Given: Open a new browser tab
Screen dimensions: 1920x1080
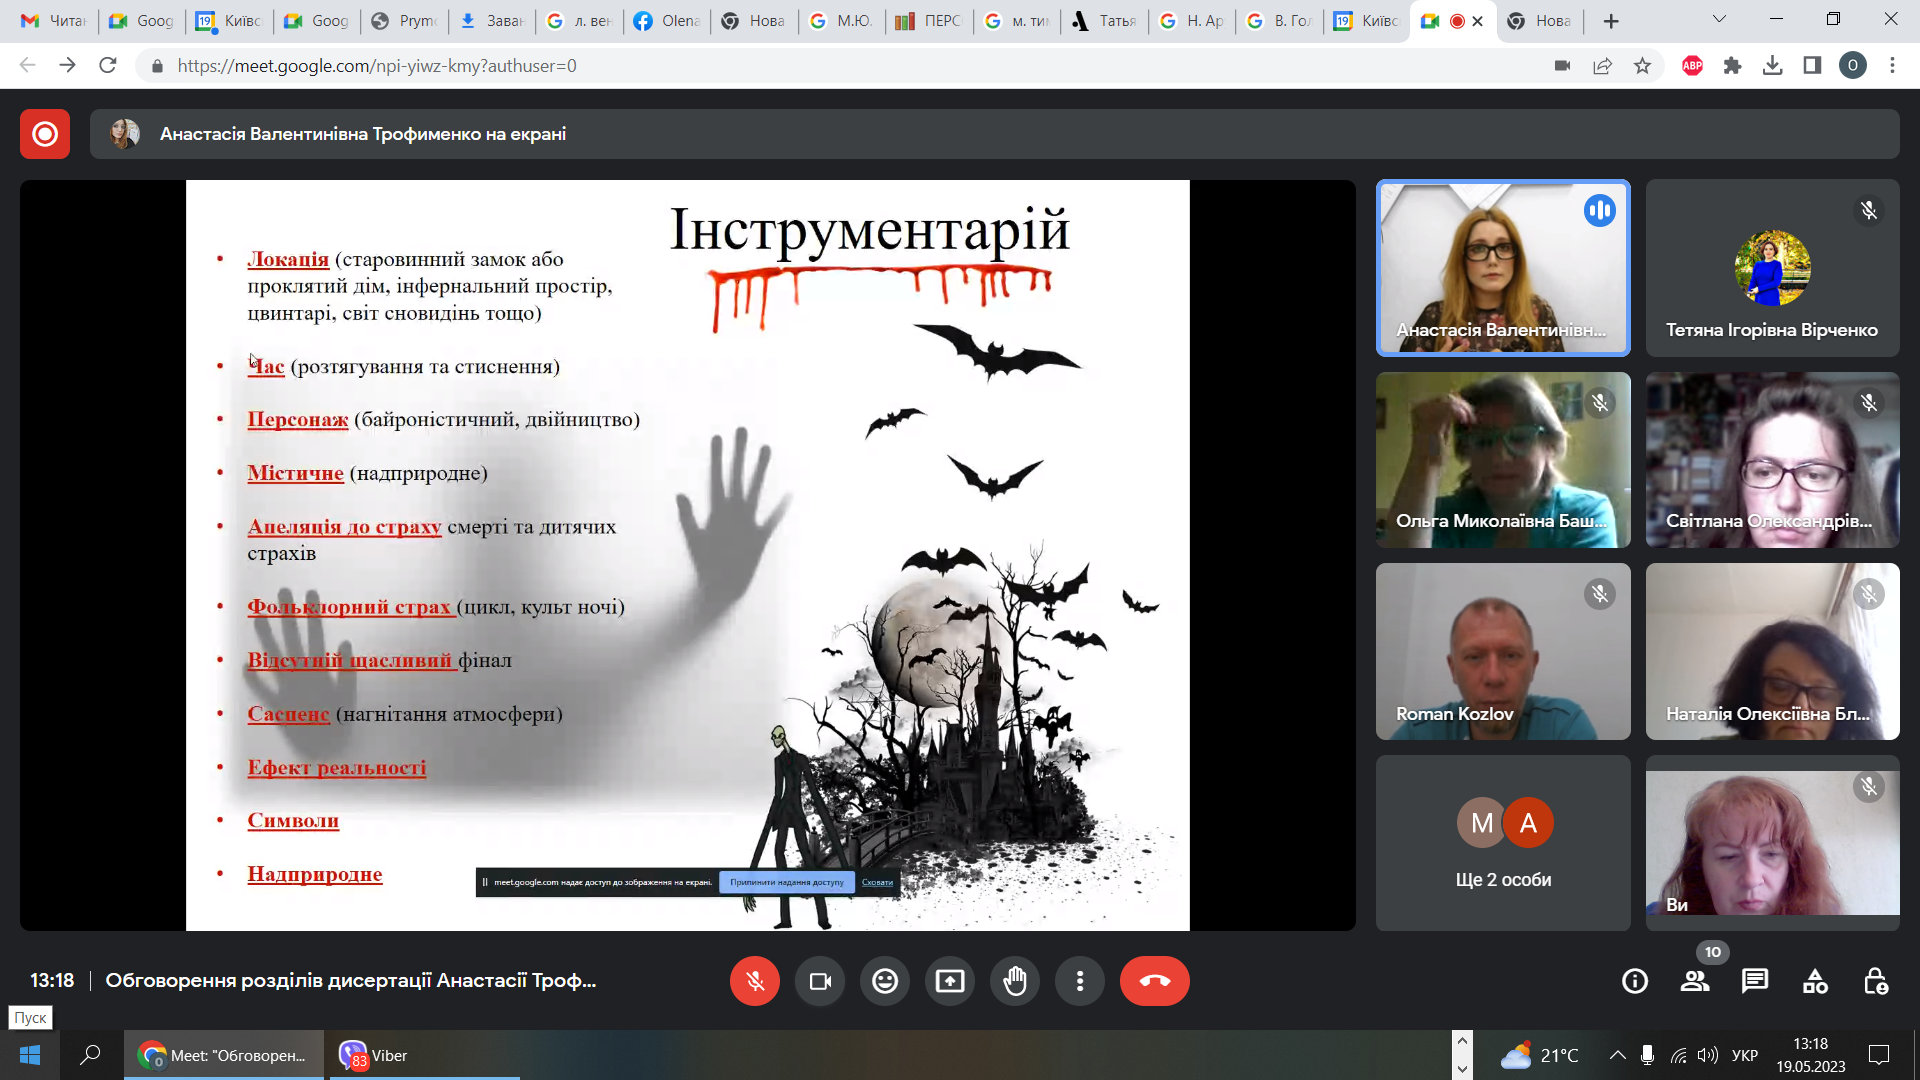Looking at the screenshot, I should (1611, 21).
